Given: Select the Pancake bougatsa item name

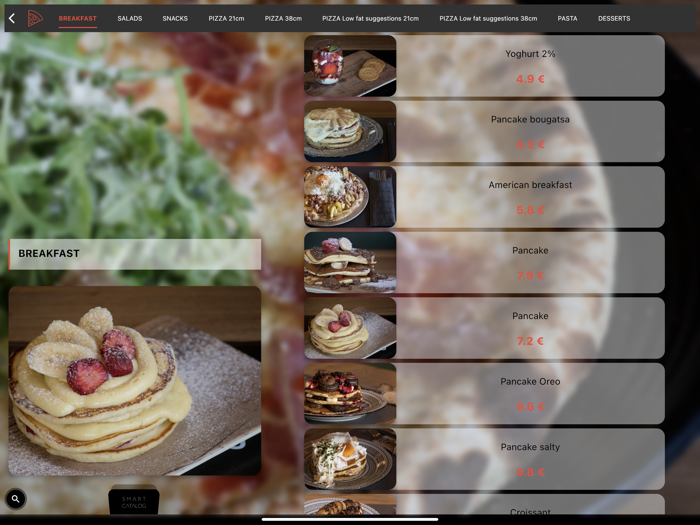Looking at the screenshot, I should click(x=530, y=120).
